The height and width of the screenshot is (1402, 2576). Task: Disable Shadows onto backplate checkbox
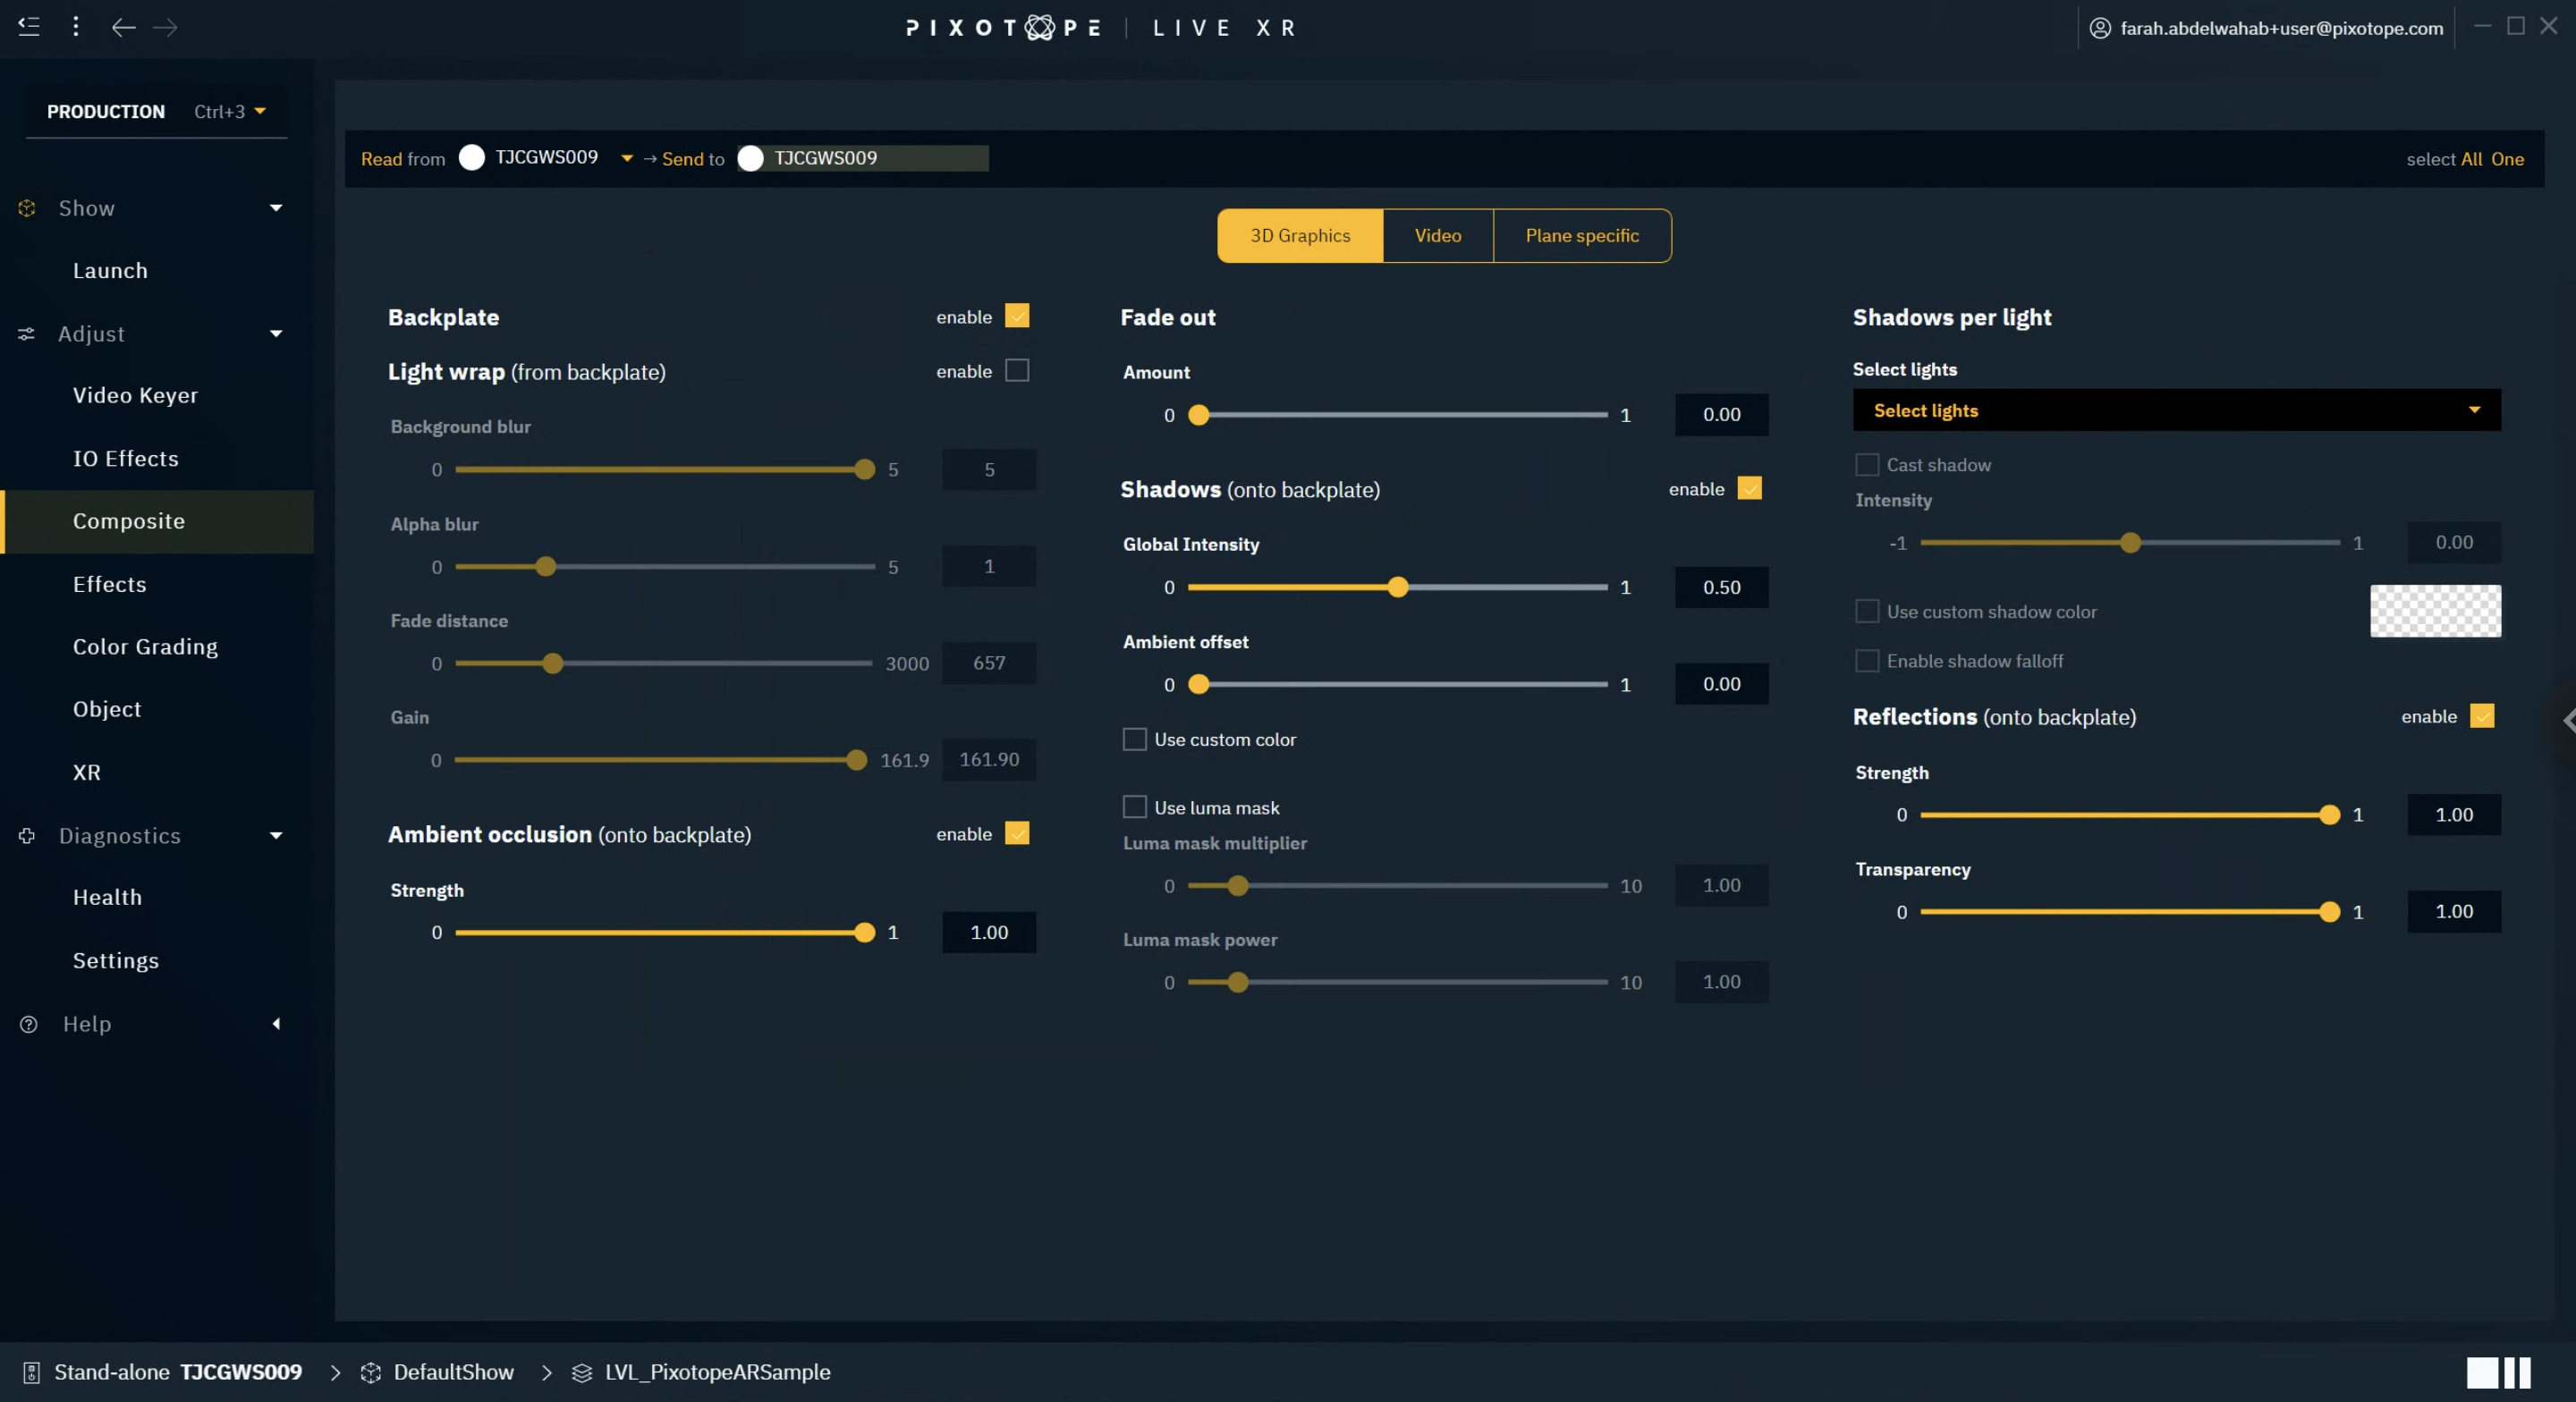coord(1749,488)
